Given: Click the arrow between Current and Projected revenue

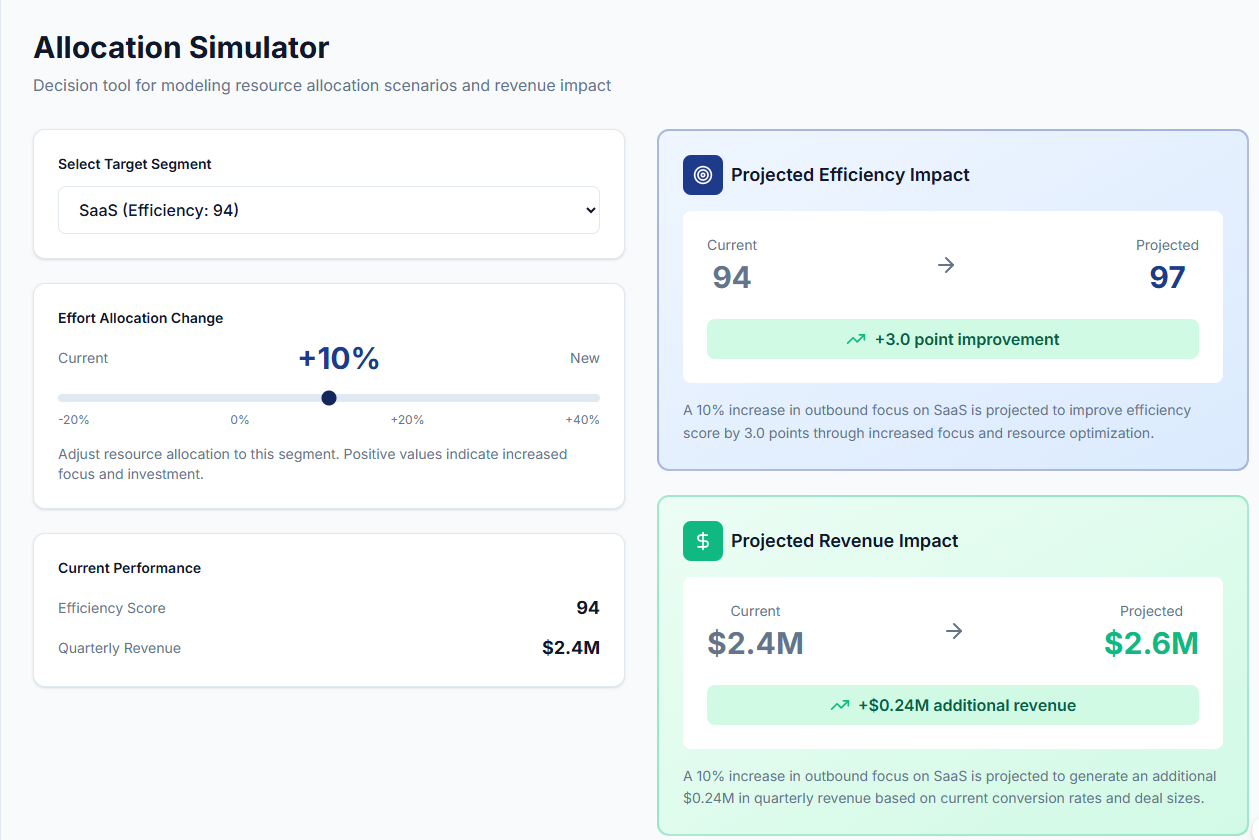Looking at the screenshot, I should point(954,630).
